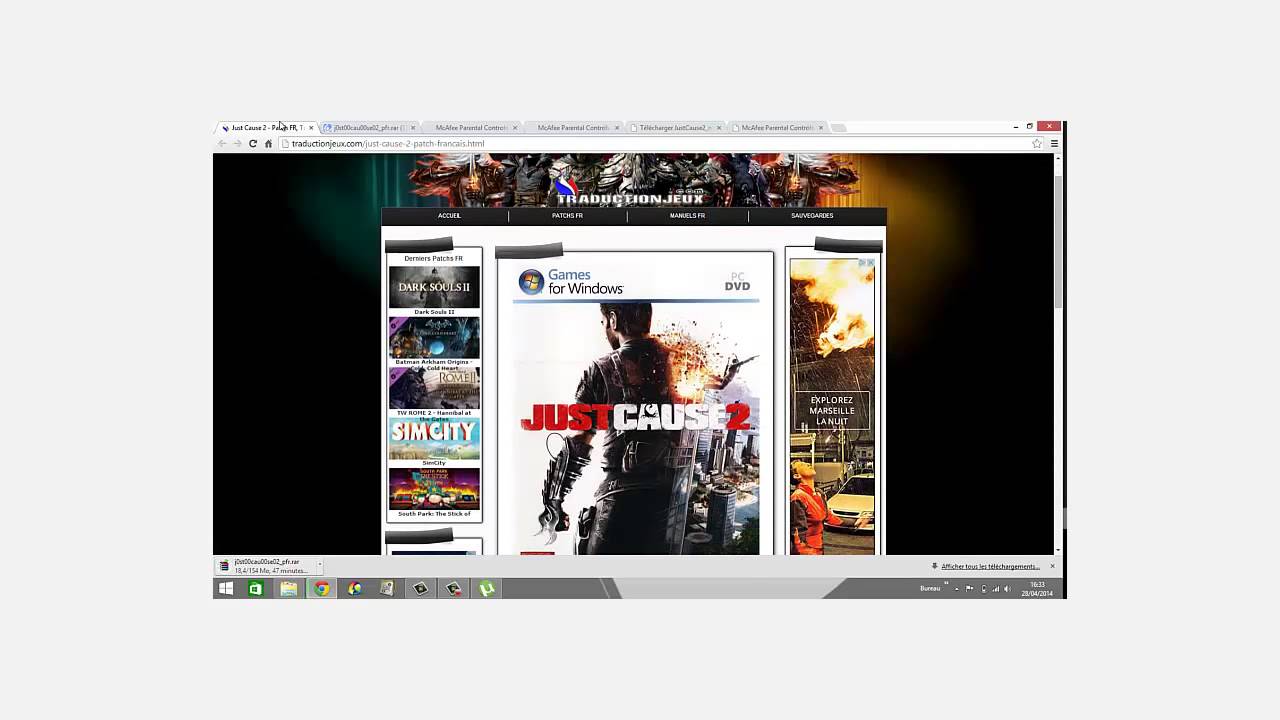Image resolution: width=1280 pixels, height=720 pixels.
Task: Open the SAUVEGARDES menu item
Action: [x=812, y=216]
